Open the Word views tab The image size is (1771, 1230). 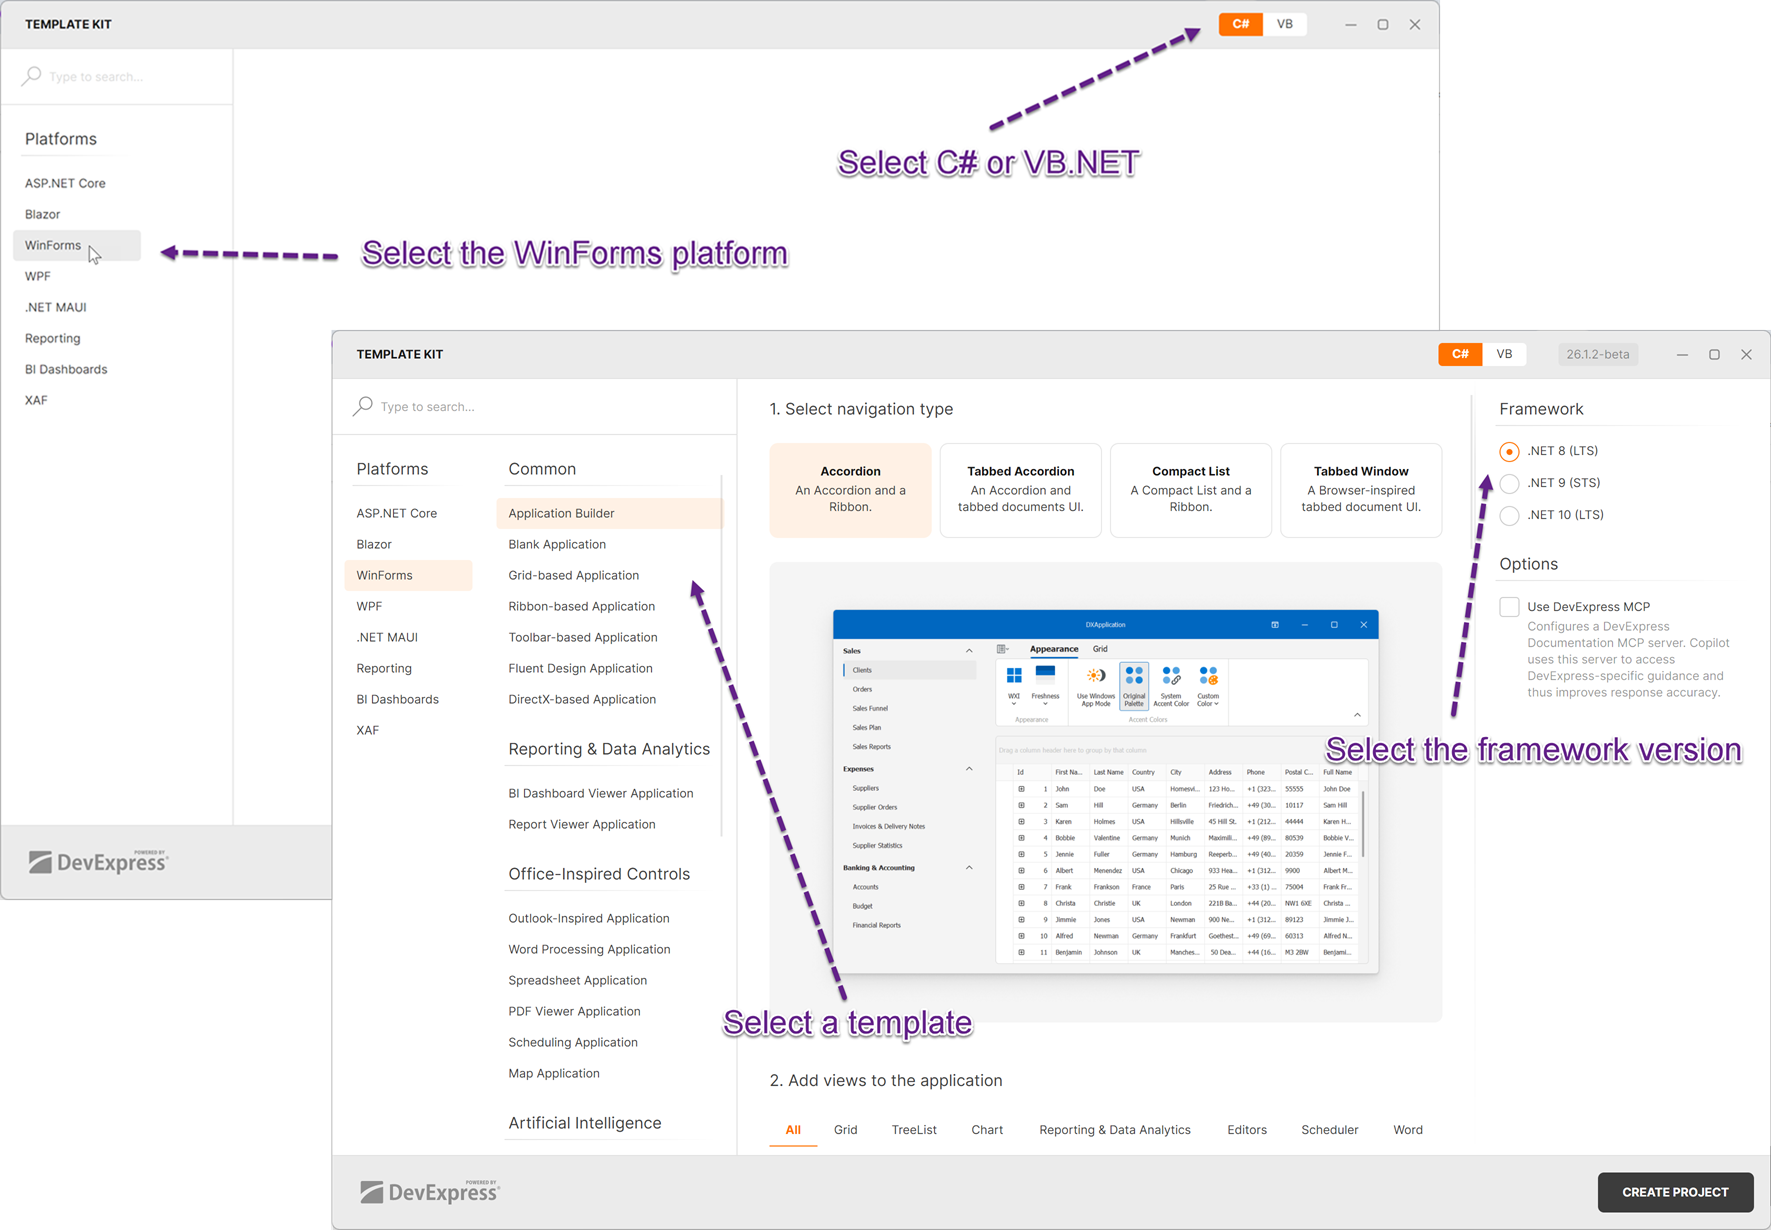(1407, 1130)
